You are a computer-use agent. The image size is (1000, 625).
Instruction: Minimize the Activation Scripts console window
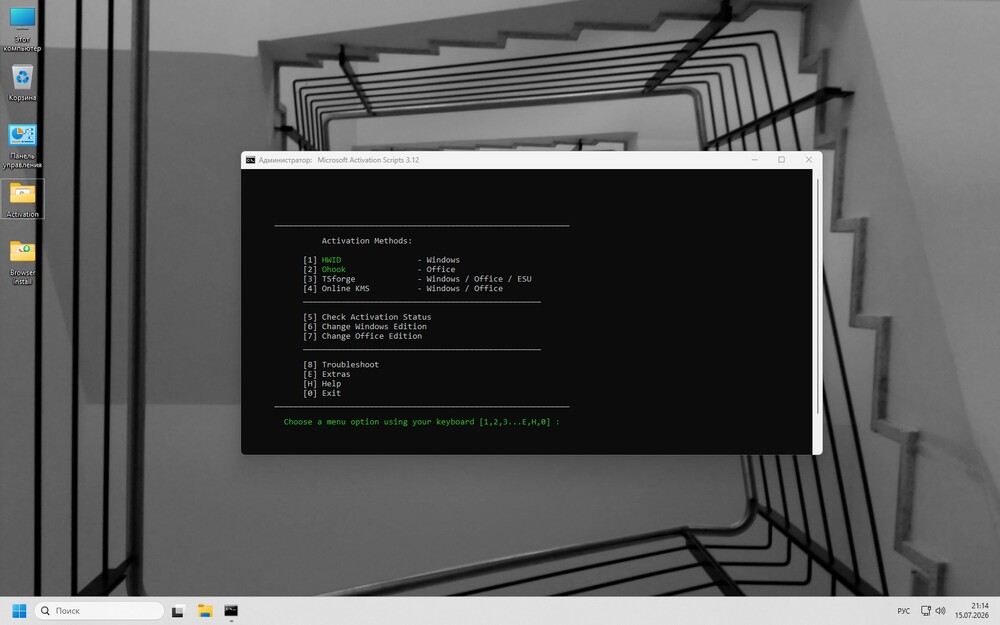point(754,159)
